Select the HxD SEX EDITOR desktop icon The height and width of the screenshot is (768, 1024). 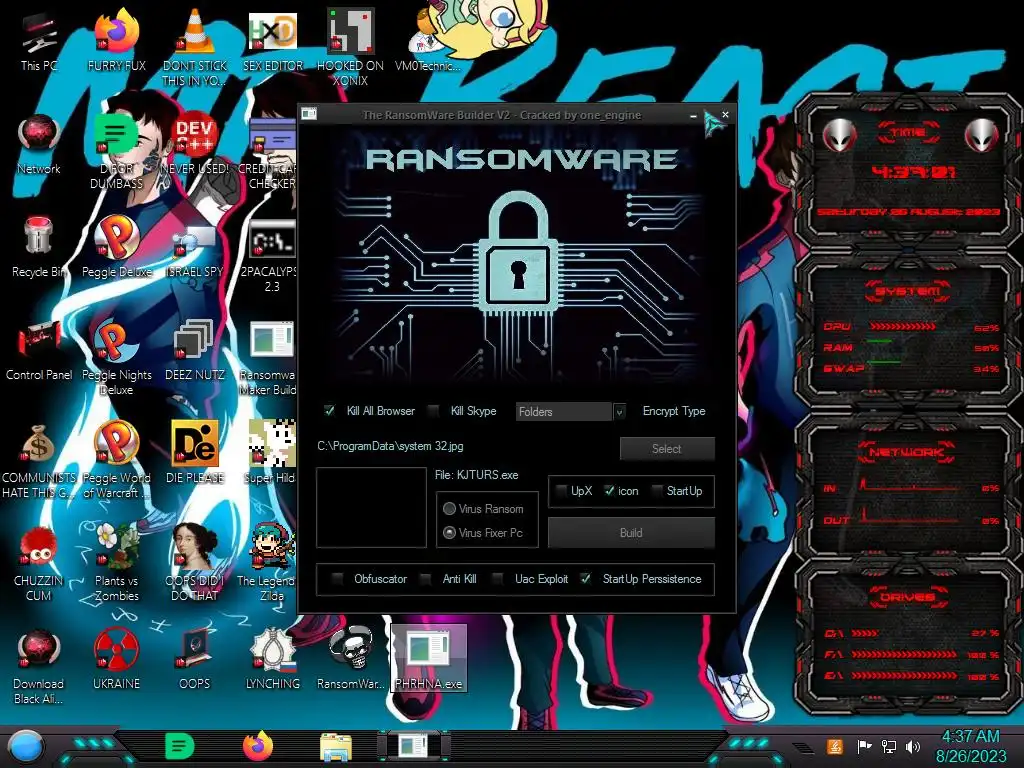(x=273, y=42)
